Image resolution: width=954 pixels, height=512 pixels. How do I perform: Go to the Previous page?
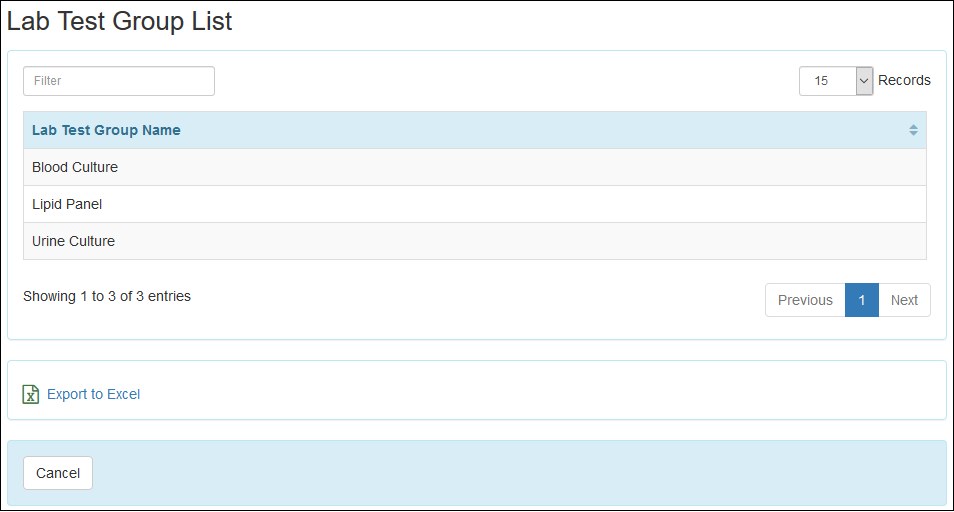pos(805,300)
